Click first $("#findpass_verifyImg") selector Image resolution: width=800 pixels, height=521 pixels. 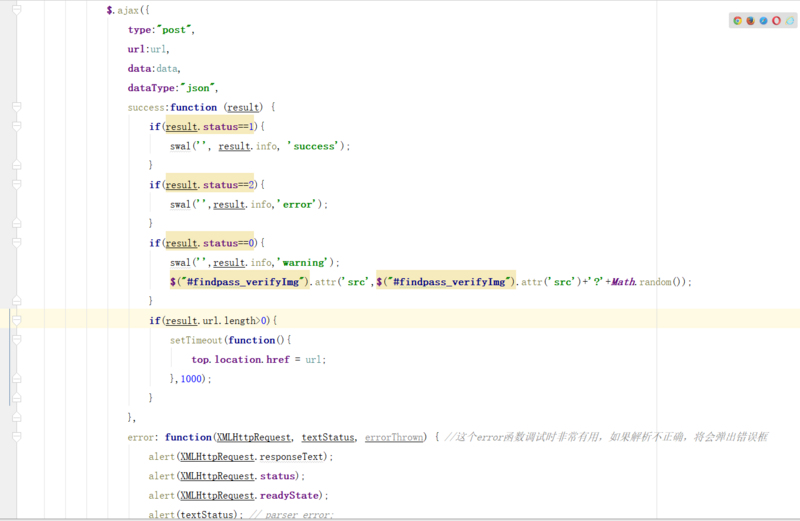(x=240, y=282)
